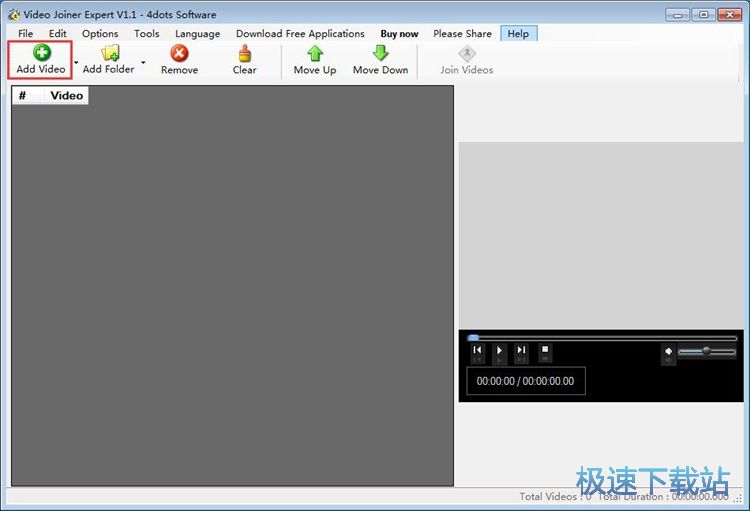Open the Language menu
The width and height of the screenshot is (750, 511).
pyautogui.click(x=197, y=33)
